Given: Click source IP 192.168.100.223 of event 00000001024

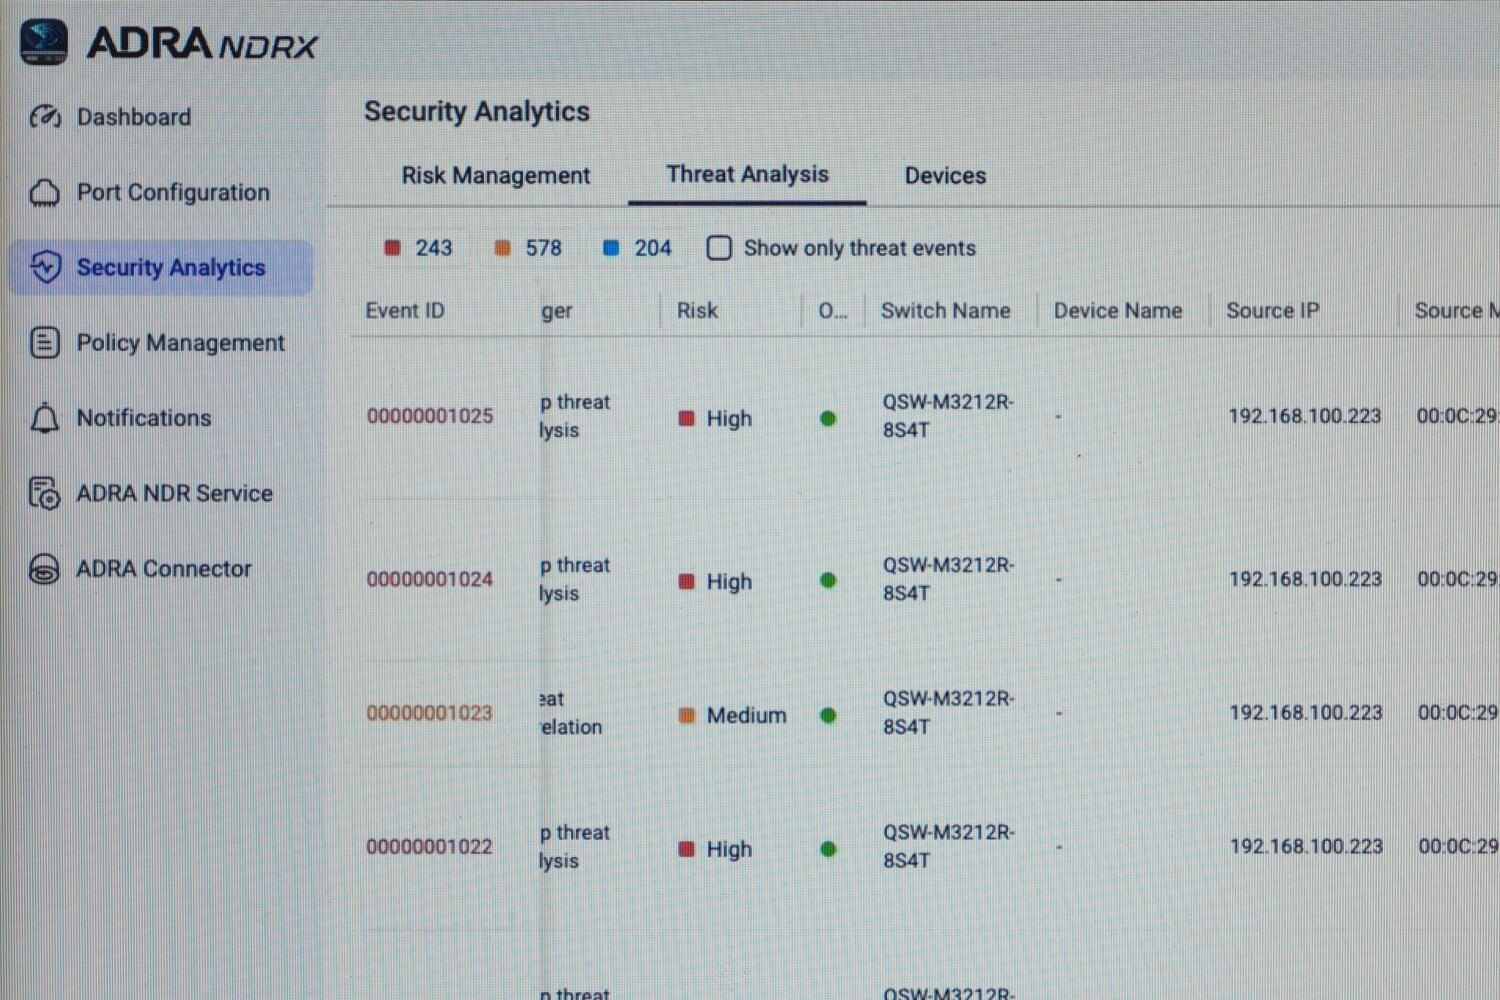Looking at the screenshot, I should coord(1305,579).
